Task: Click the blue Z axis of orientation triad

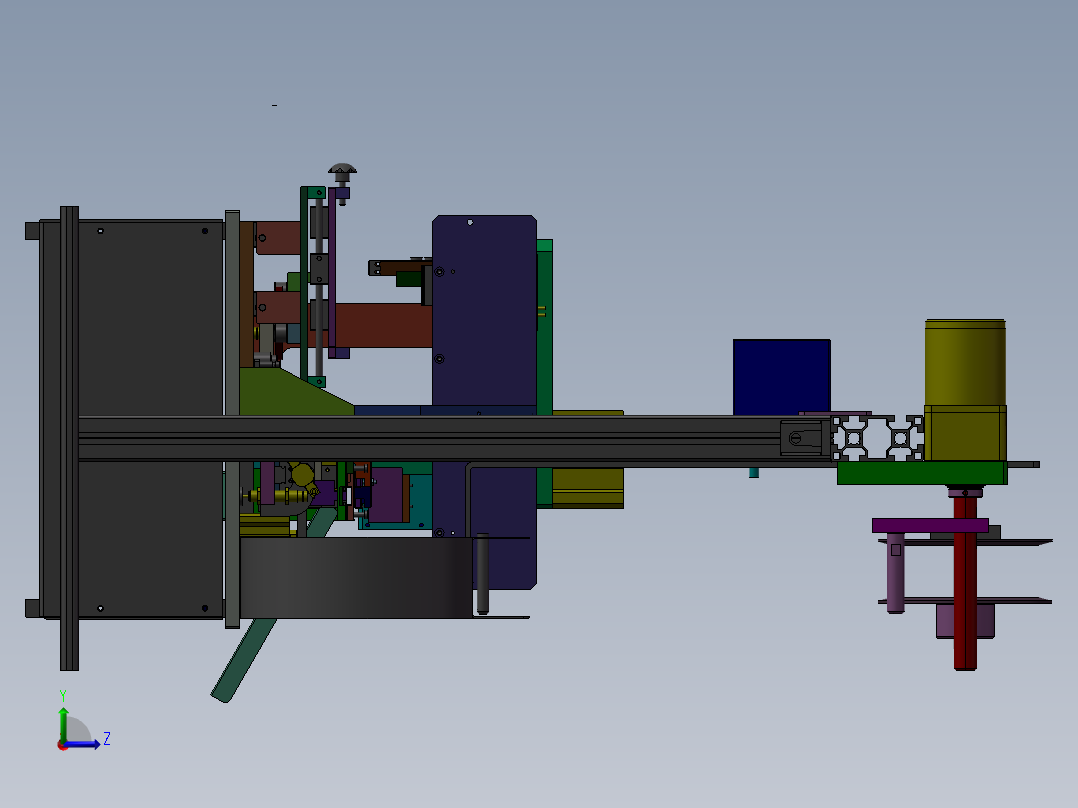Action: point(82,745)
